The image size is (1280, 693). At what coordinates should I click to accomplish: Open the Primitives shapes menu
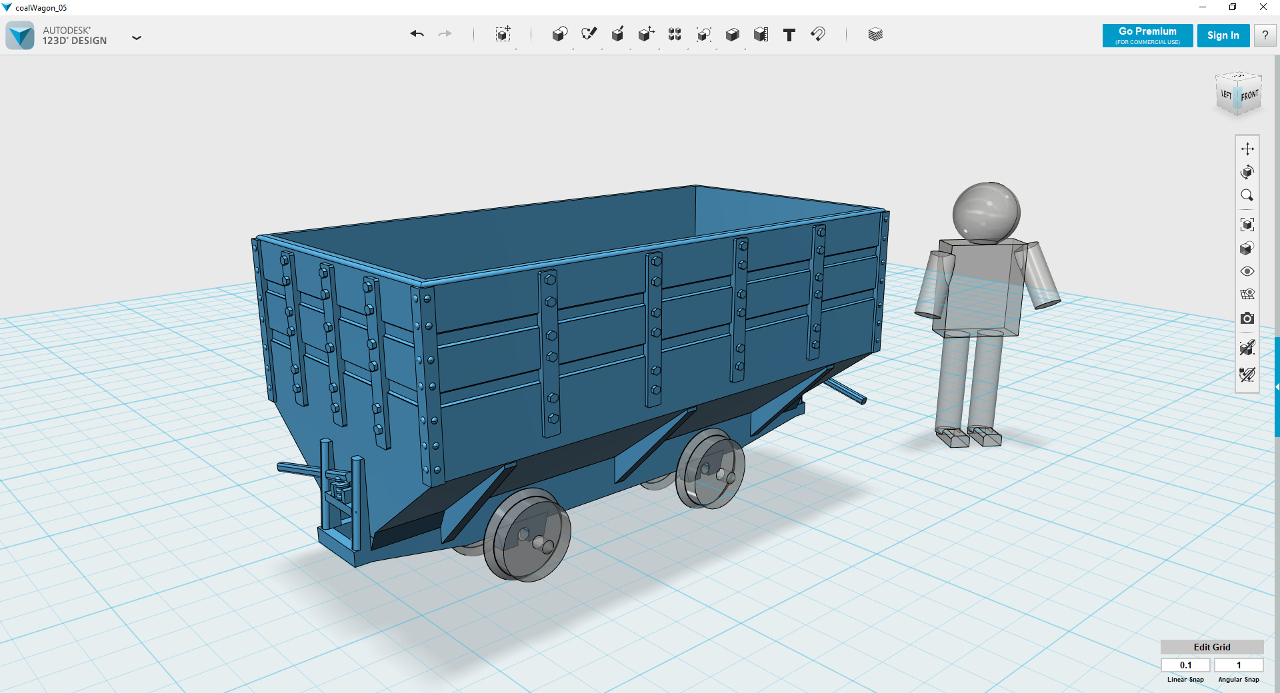pyautogui.click(x=560, y=34)
